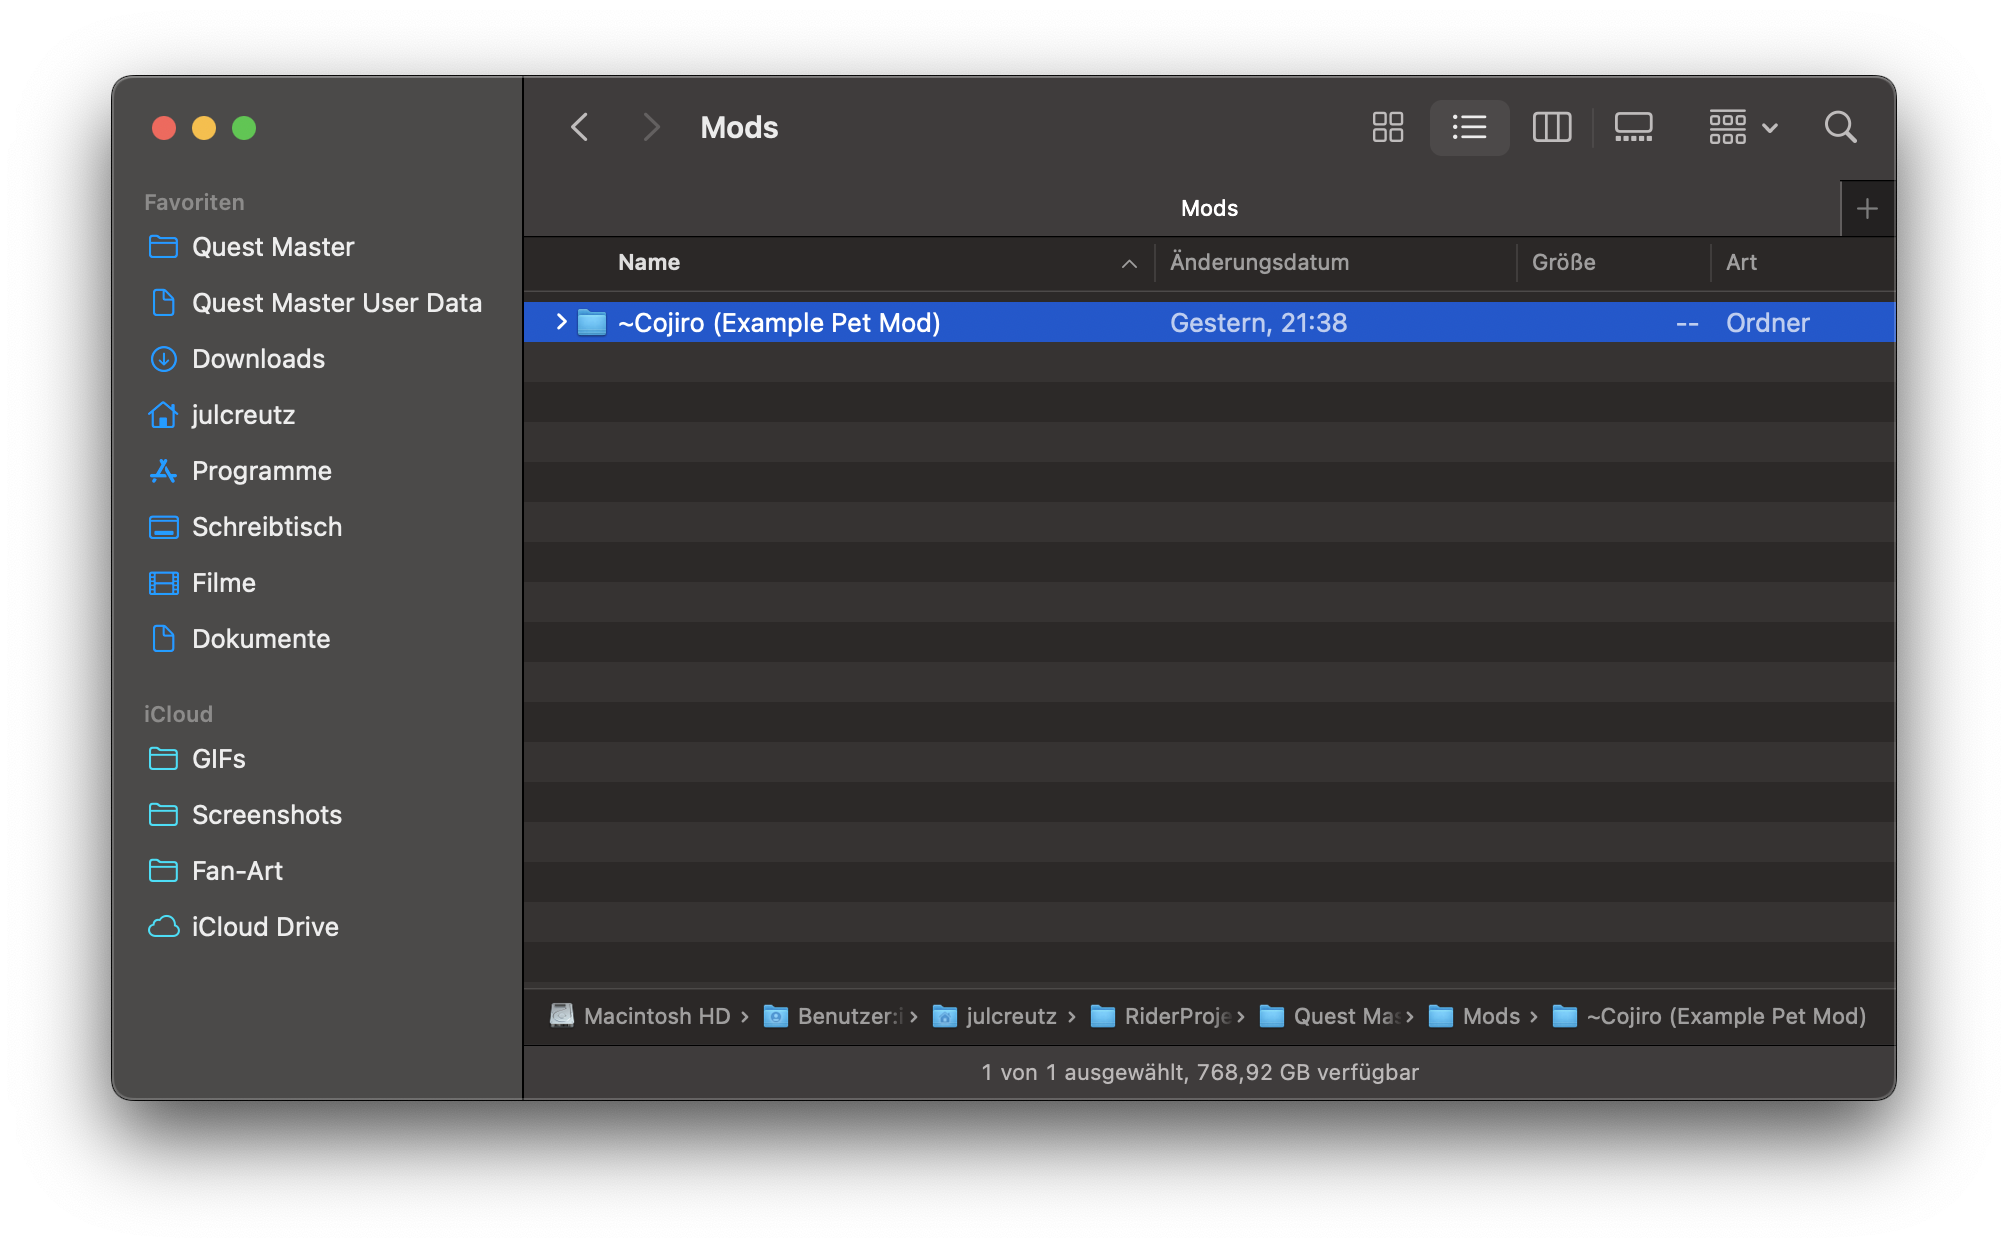Click Quest Mas folder in the path bar
The image size is (2008, 1248).
[1330, 1016]
